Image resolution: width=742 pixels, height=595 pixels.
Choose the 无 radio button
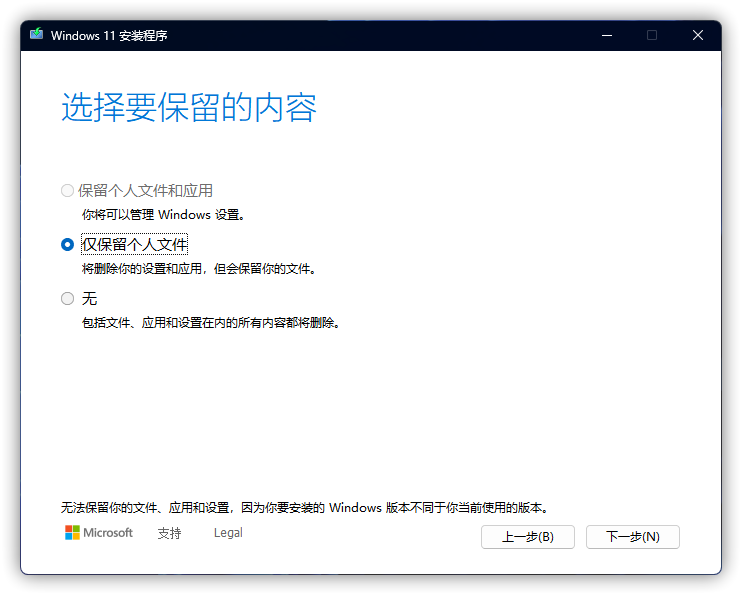click(x=67, y=298)
